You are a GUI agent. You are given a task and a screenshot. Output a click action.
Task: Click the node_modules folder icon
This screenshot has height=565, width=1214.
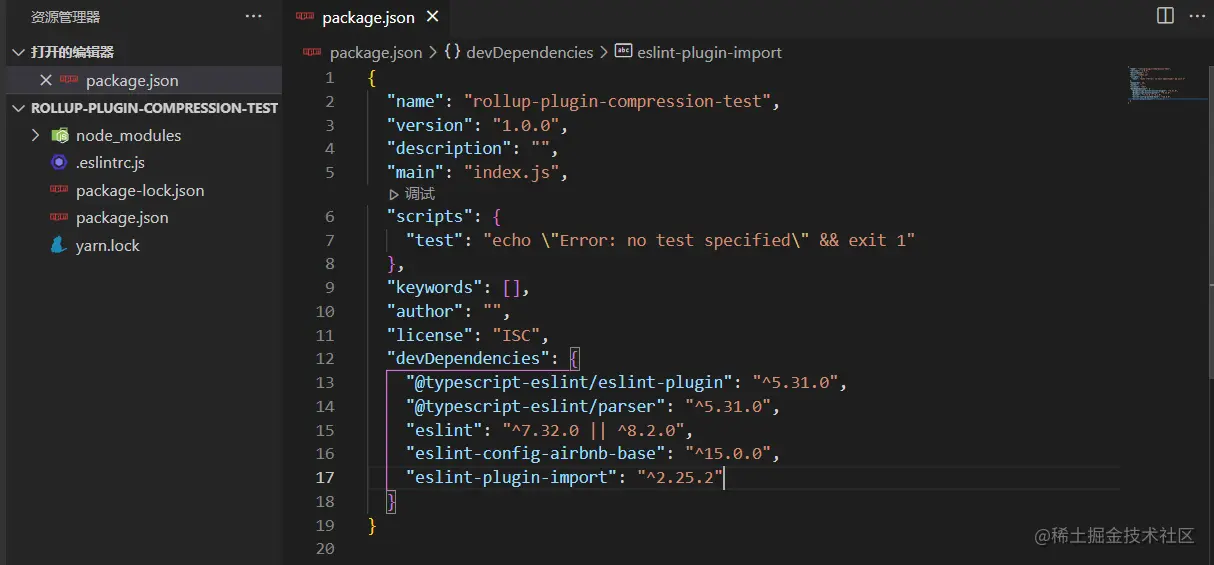click(x=60, y=135)
